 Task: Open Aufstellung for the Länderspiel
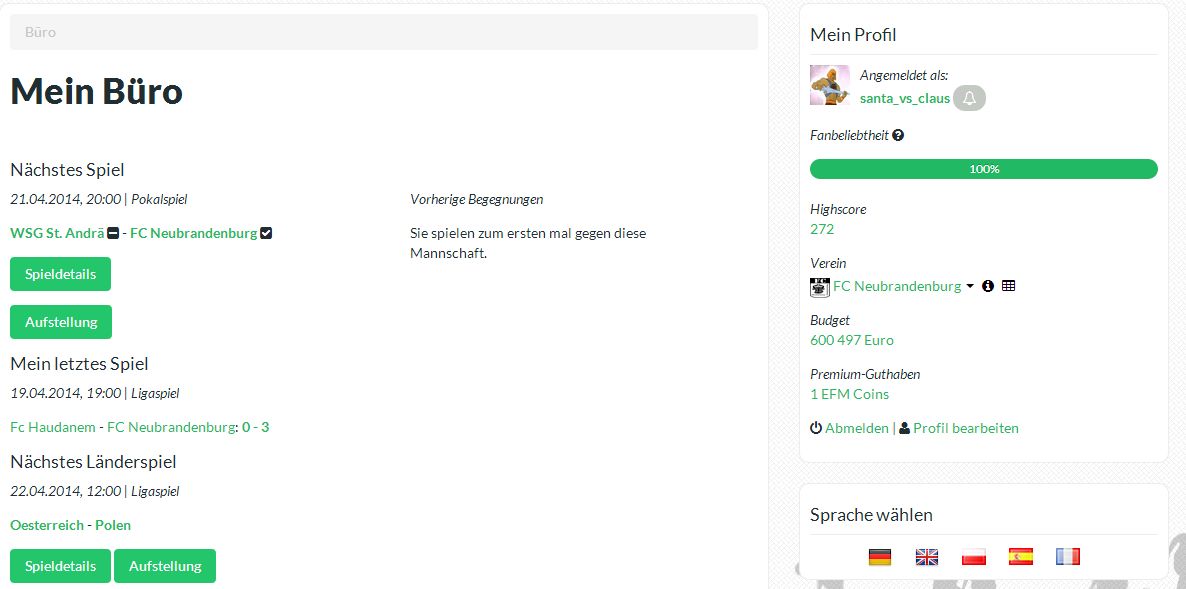(165, 566)
